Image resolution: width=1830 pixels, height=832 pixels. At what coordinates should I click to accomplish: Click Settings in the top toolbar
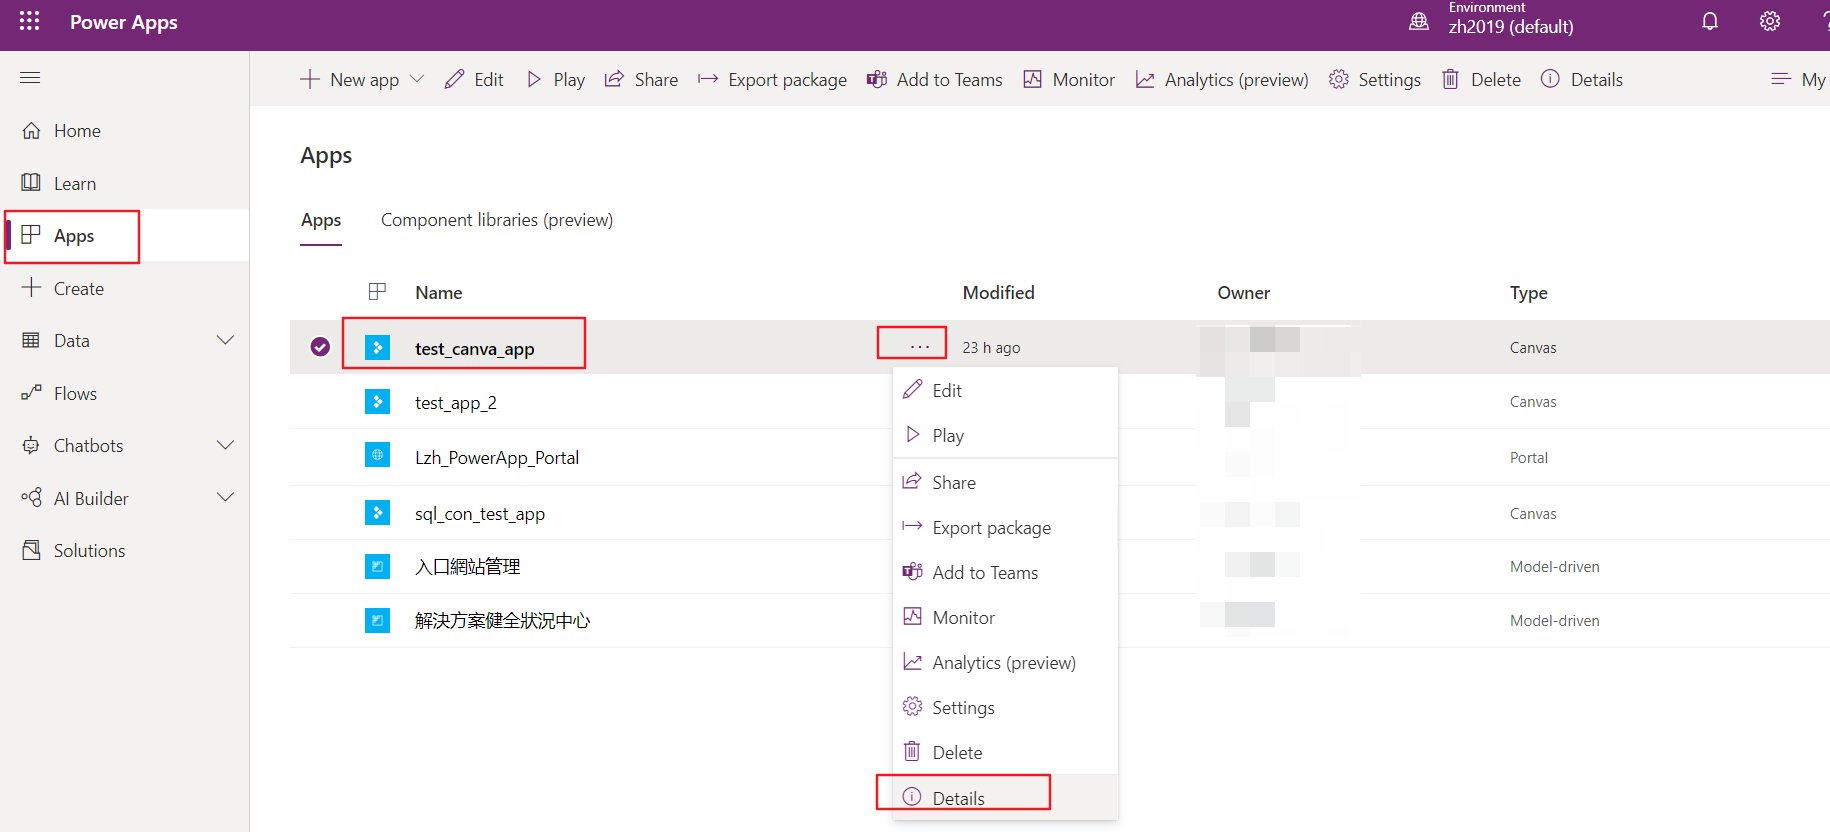pyautogui.click(x=1375, y=80)
